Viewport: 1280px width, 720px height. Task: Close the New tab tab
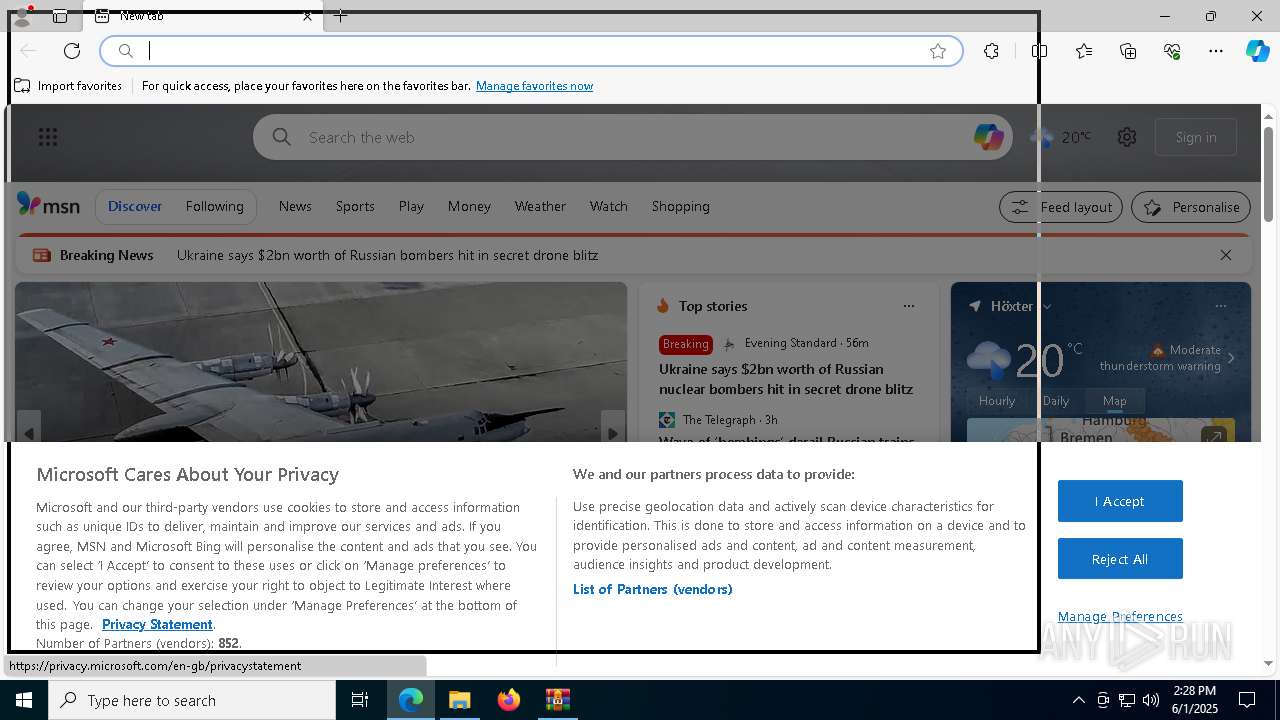(307, 16)
